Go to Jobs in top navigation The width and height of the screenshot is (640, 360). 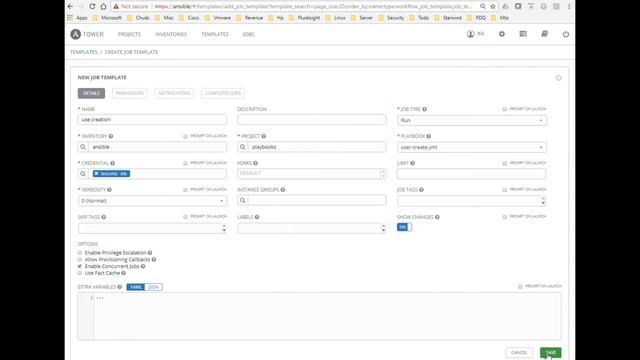tap(248, 34)
